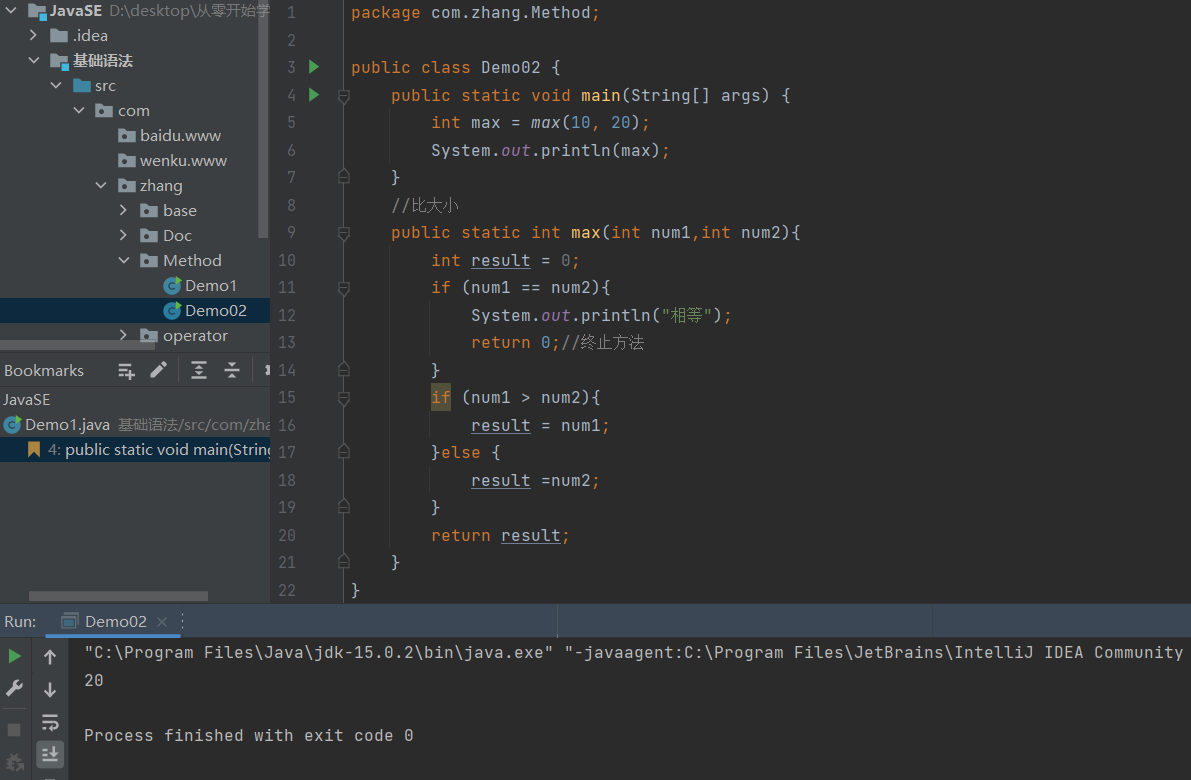The height and width of the screenshot is (780, 1191).
Task: Fold the if block at line 11
Action: [x=343, y=288]
